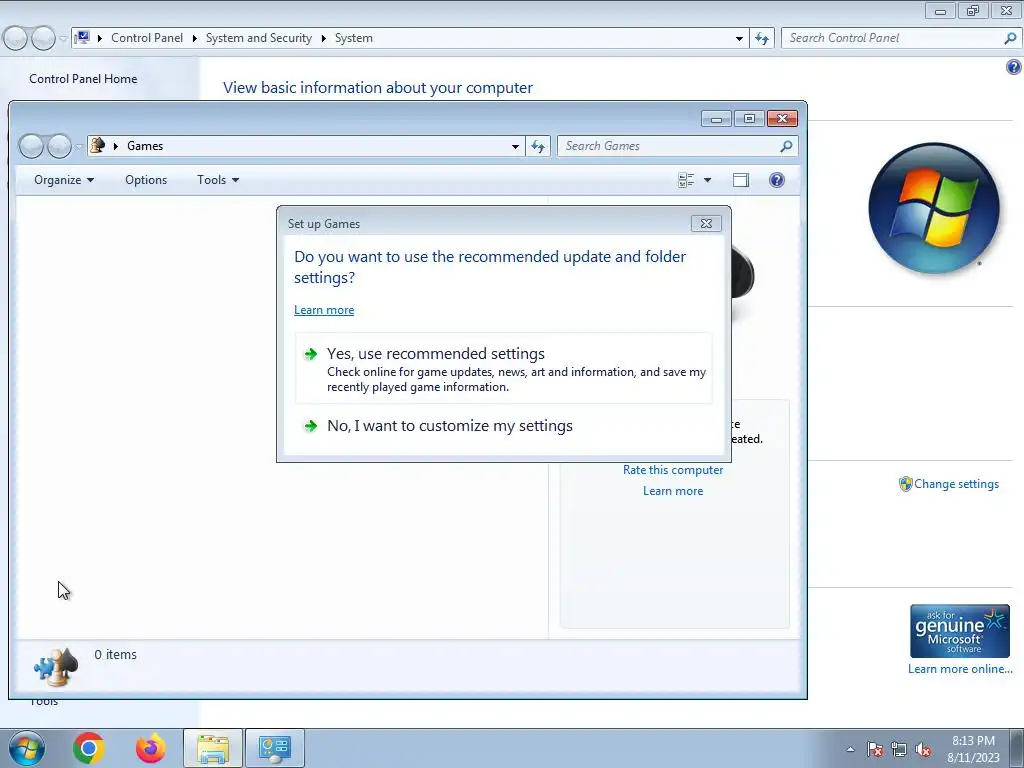Open Action Center flag icon in tray
Image resolution: width=1024 pixels, height=768 pixels.
coord(875,749)
